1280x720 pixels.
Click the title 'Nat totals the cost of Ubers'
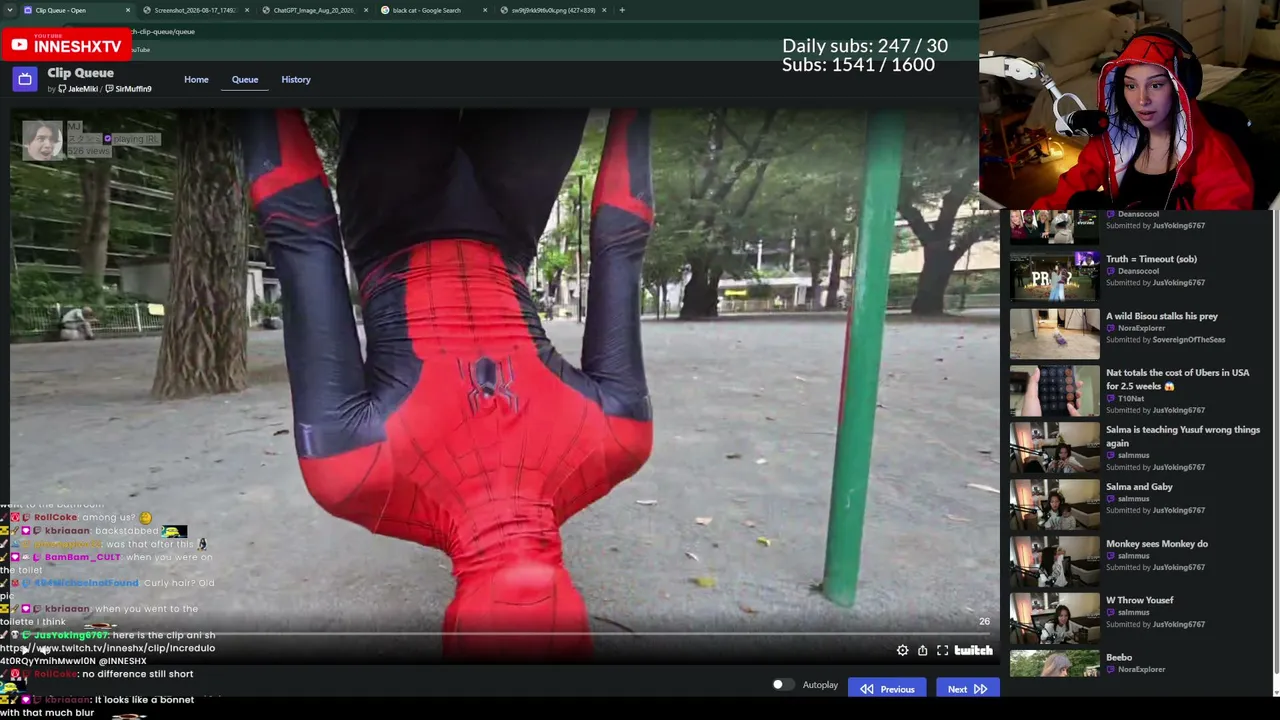pyautogui.click(x=1177, y=379)
